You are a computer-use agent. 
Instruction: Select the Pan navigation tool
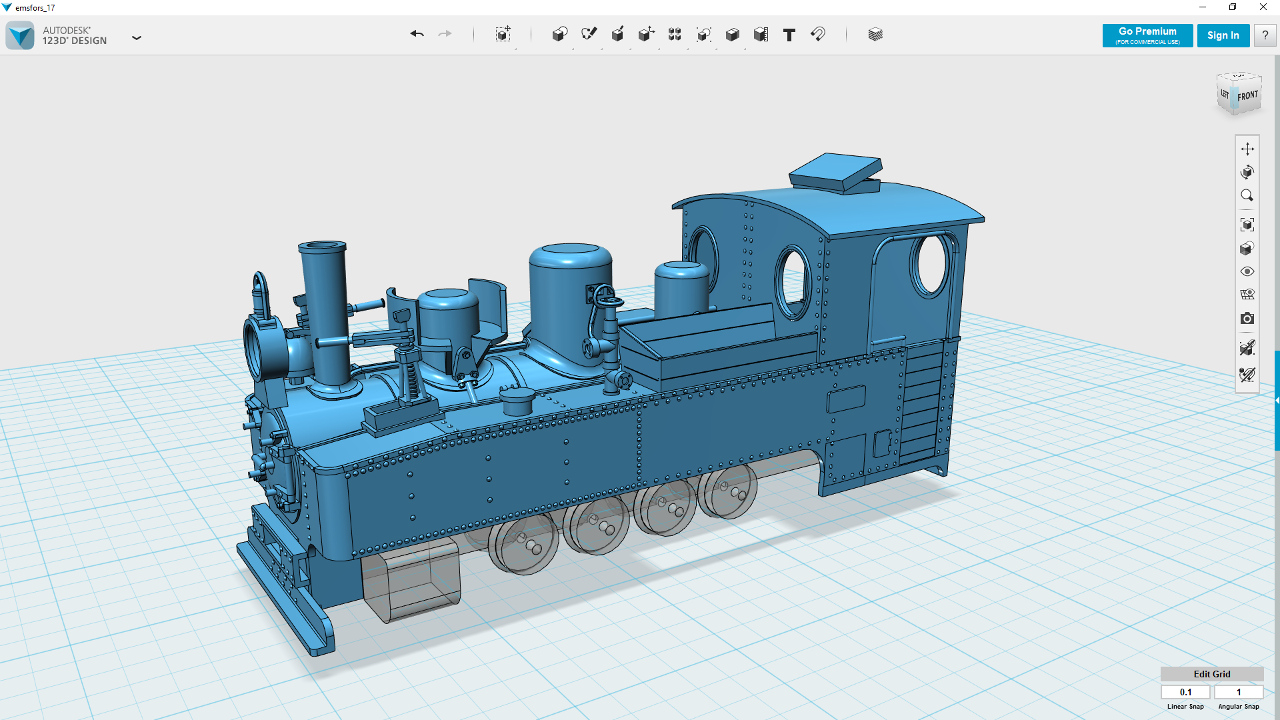[1247, 149]
